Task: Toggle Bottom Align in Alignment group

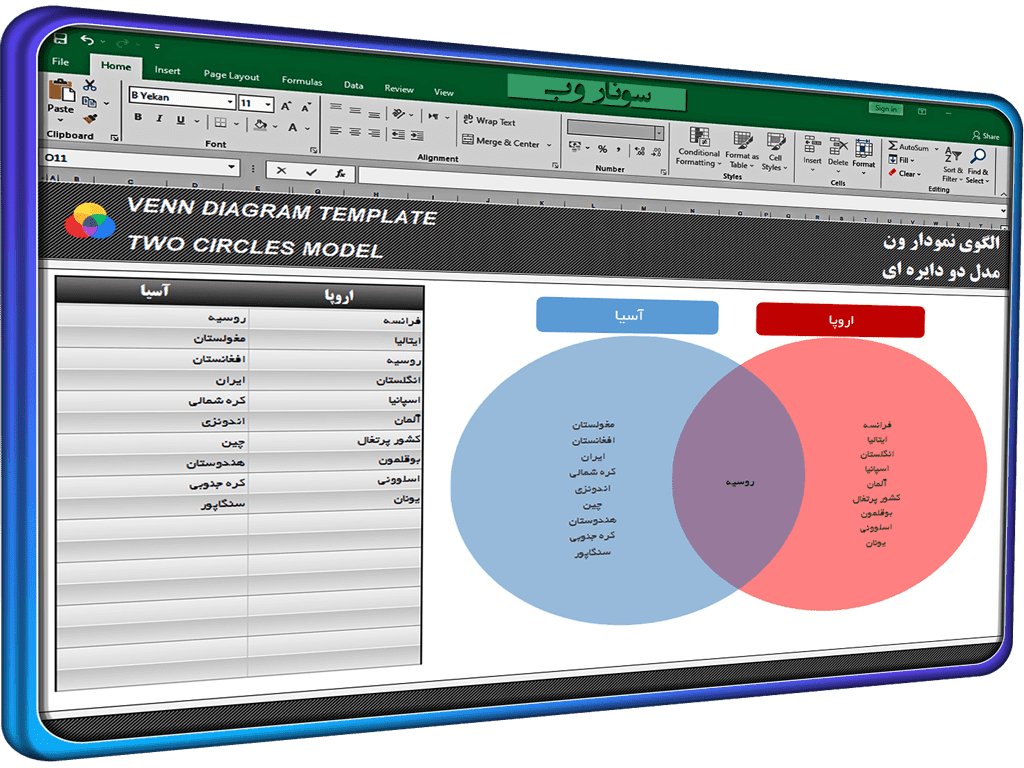Action: click(374, 114)
